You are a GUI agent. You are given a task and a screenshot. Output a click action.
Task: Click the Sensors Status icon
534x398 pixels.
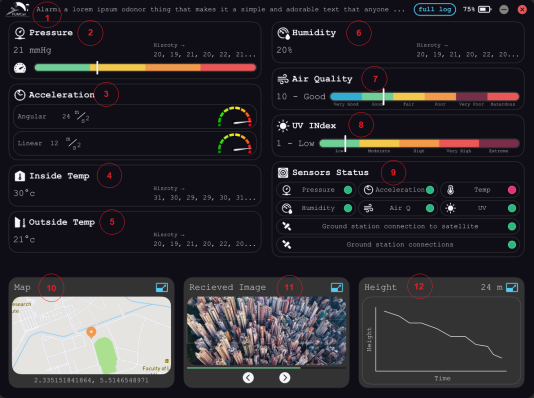point(283,173)
